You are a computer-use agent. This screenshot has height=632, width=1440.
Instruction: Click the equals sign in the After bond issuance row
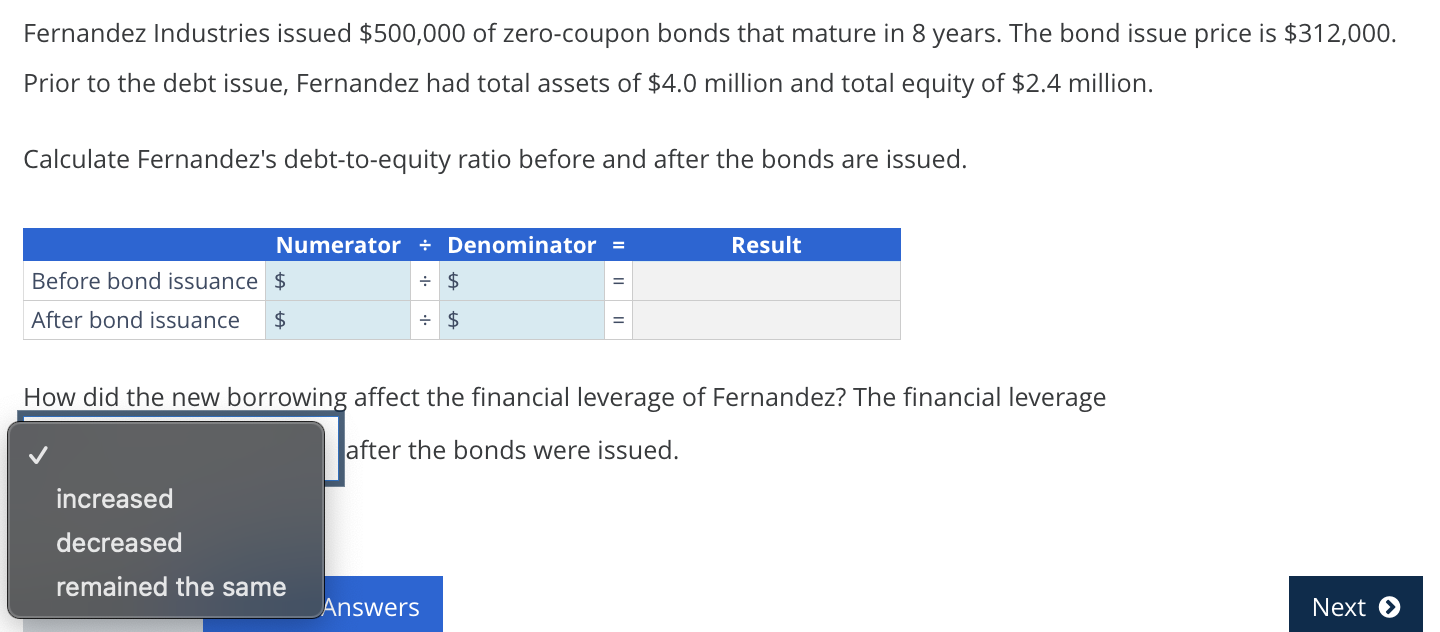coord(617,320)
